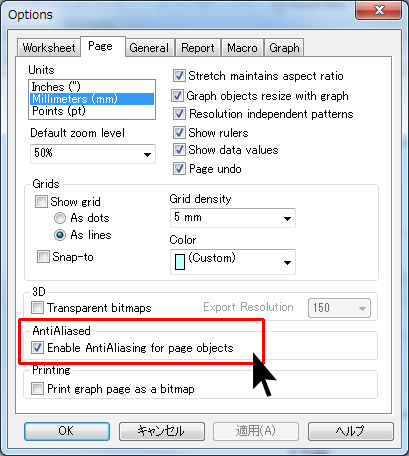Open the Grid density dropdown

click(233, 218)
